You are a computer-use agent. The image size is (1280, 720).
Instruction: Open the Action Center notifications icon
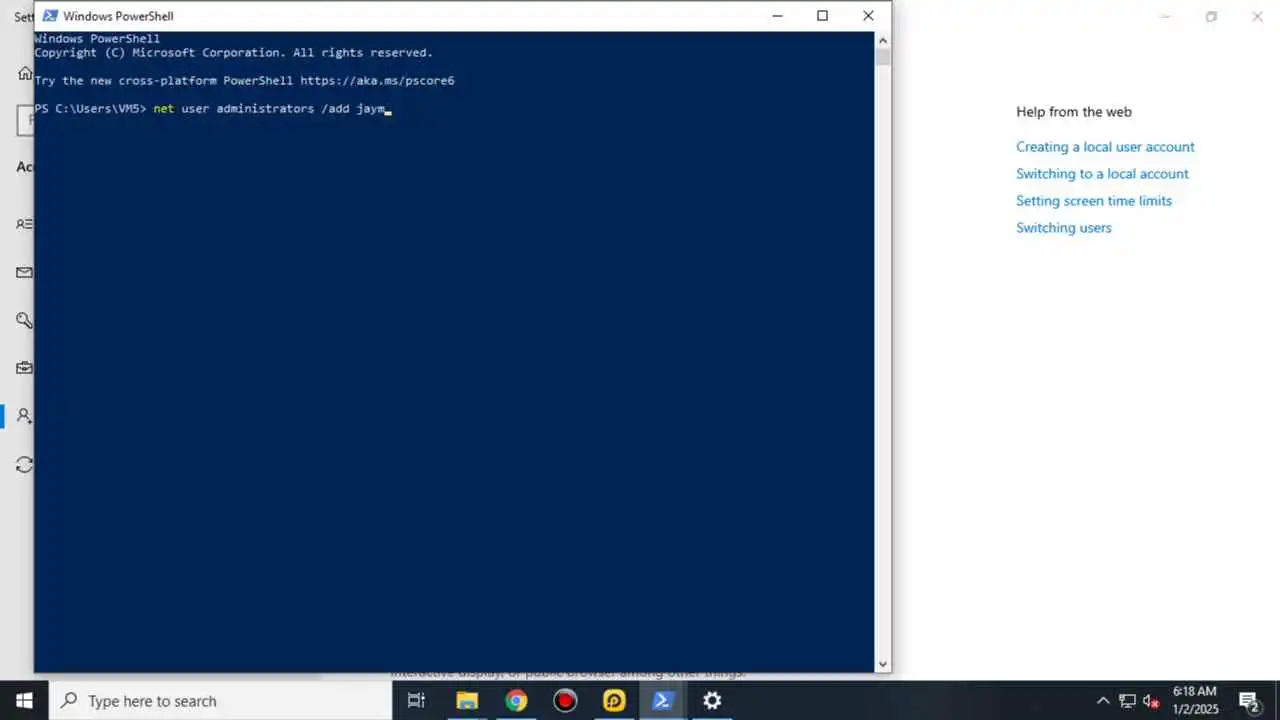click(x=1248, y=701)
